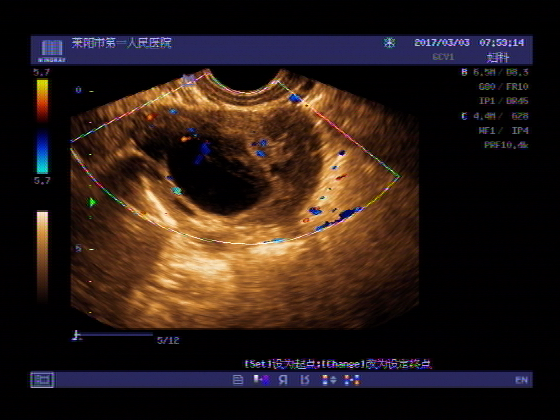Click the color Doppler velocity scale bar
The height and width of the screenshot is (420, 560).
[x=42, y=126]
